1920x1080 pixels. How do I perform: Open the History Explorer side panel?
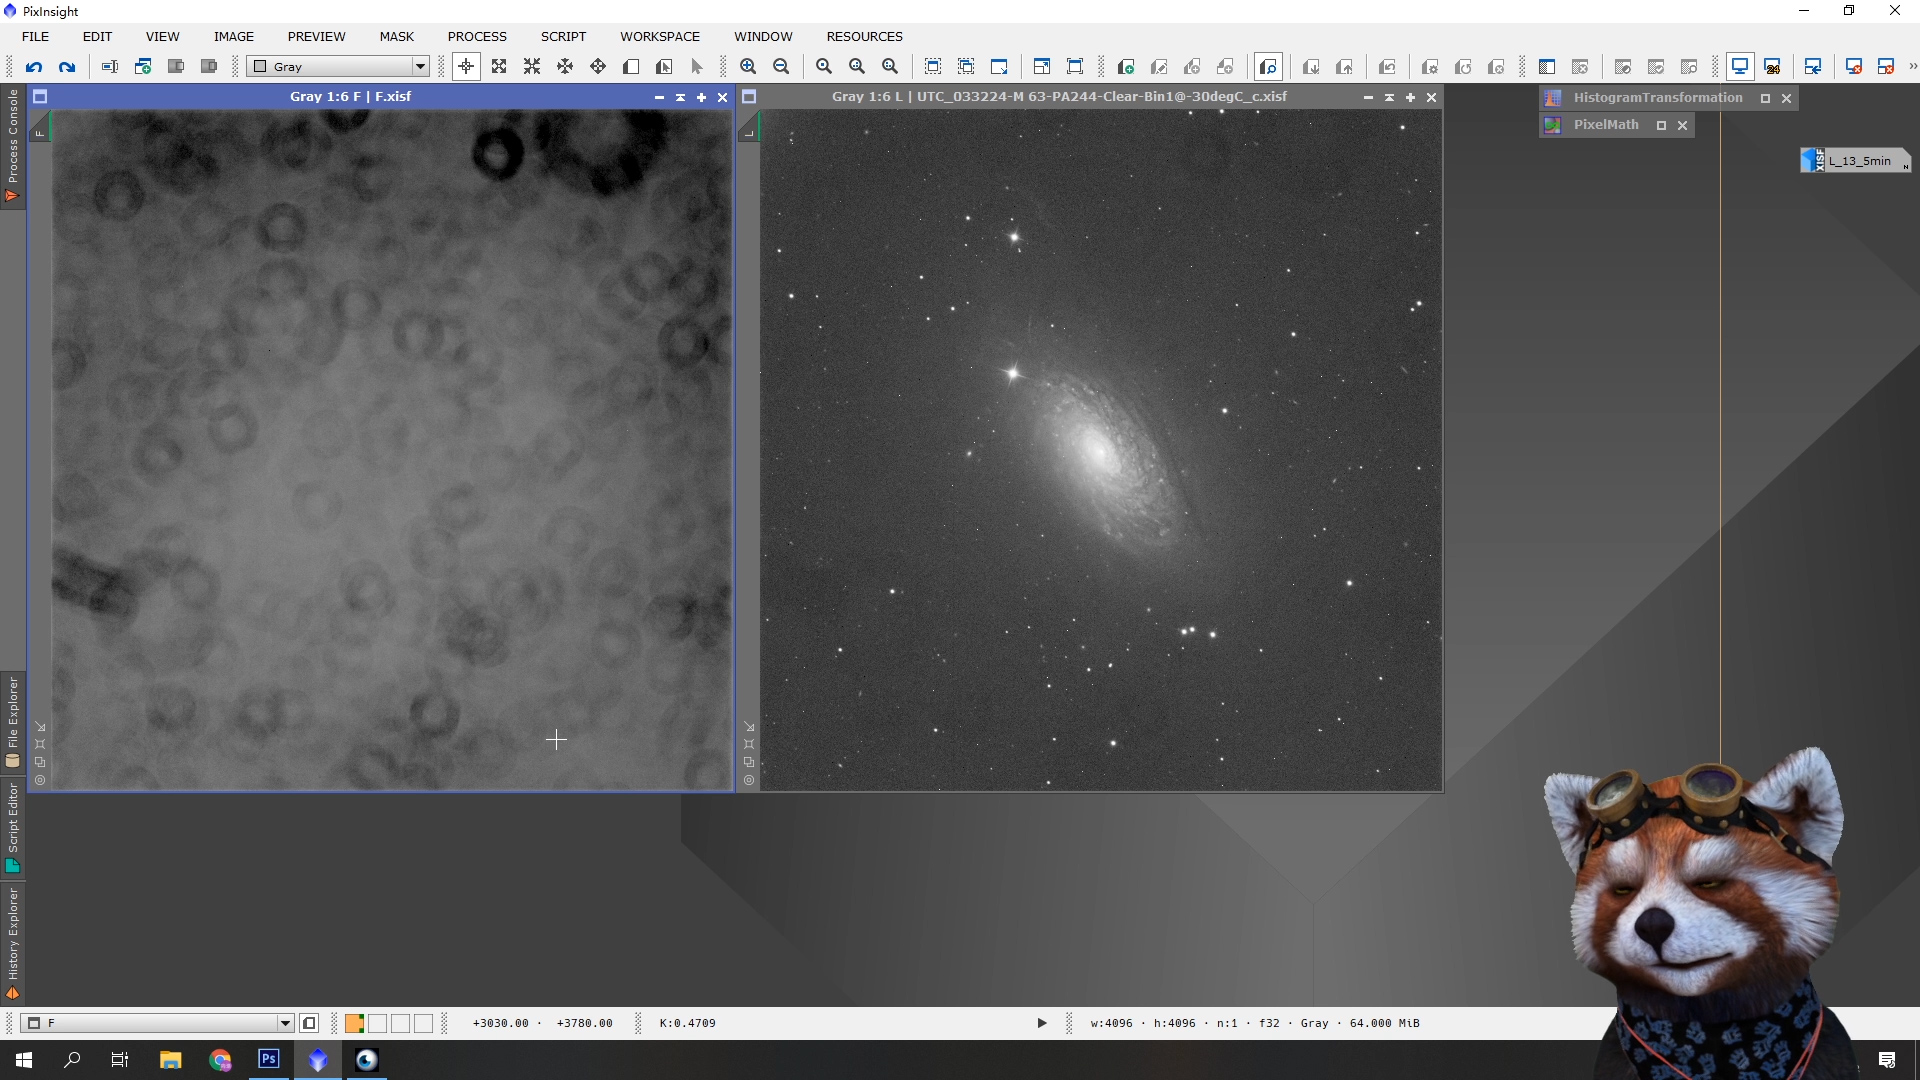[x=13, y=942]
